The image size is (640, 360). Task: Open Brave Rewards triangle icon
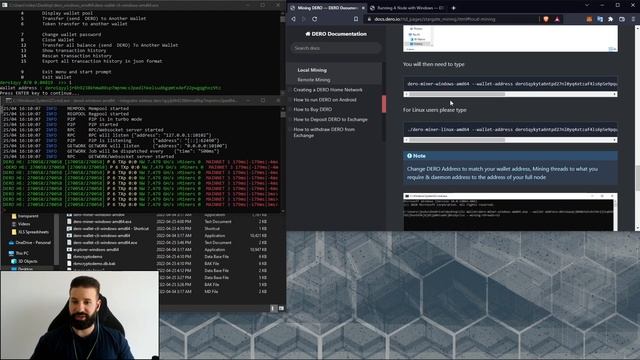click(557, 19)
